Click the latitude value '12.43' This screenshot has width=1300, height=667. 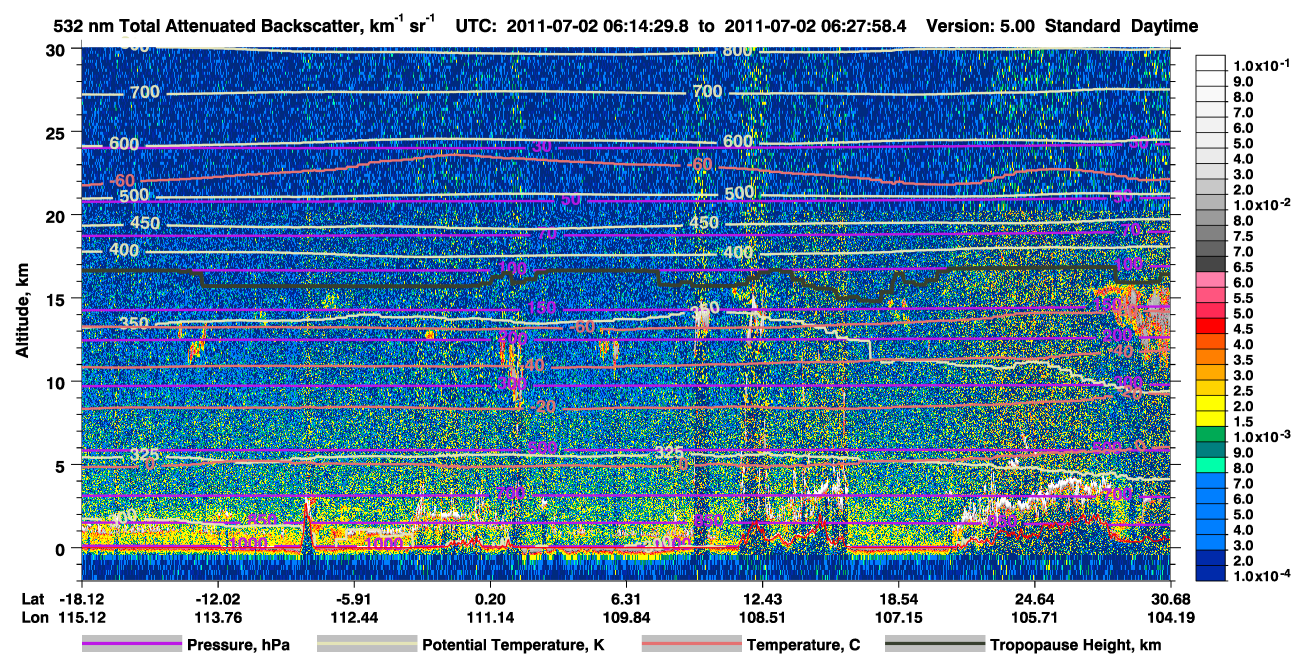click(763, 598)
